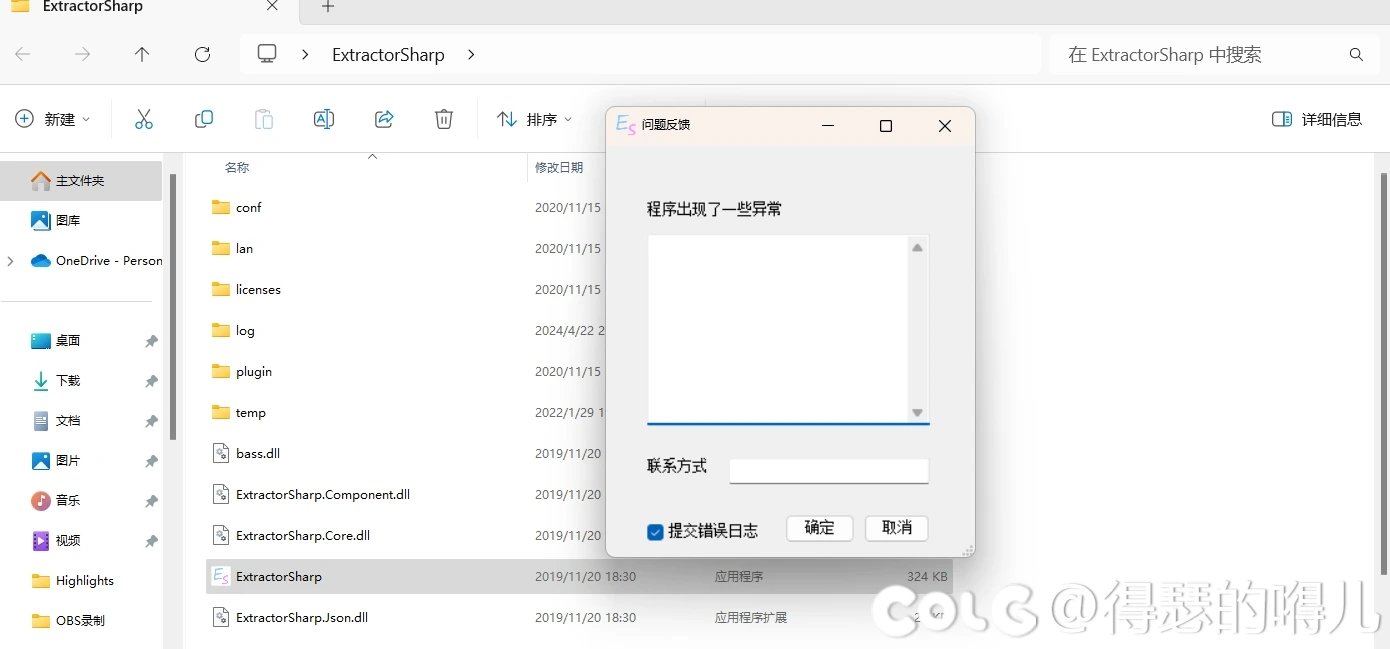Select 主文件夹 in the sidebar
1390x649 pixels.
[x=81, y=181]
